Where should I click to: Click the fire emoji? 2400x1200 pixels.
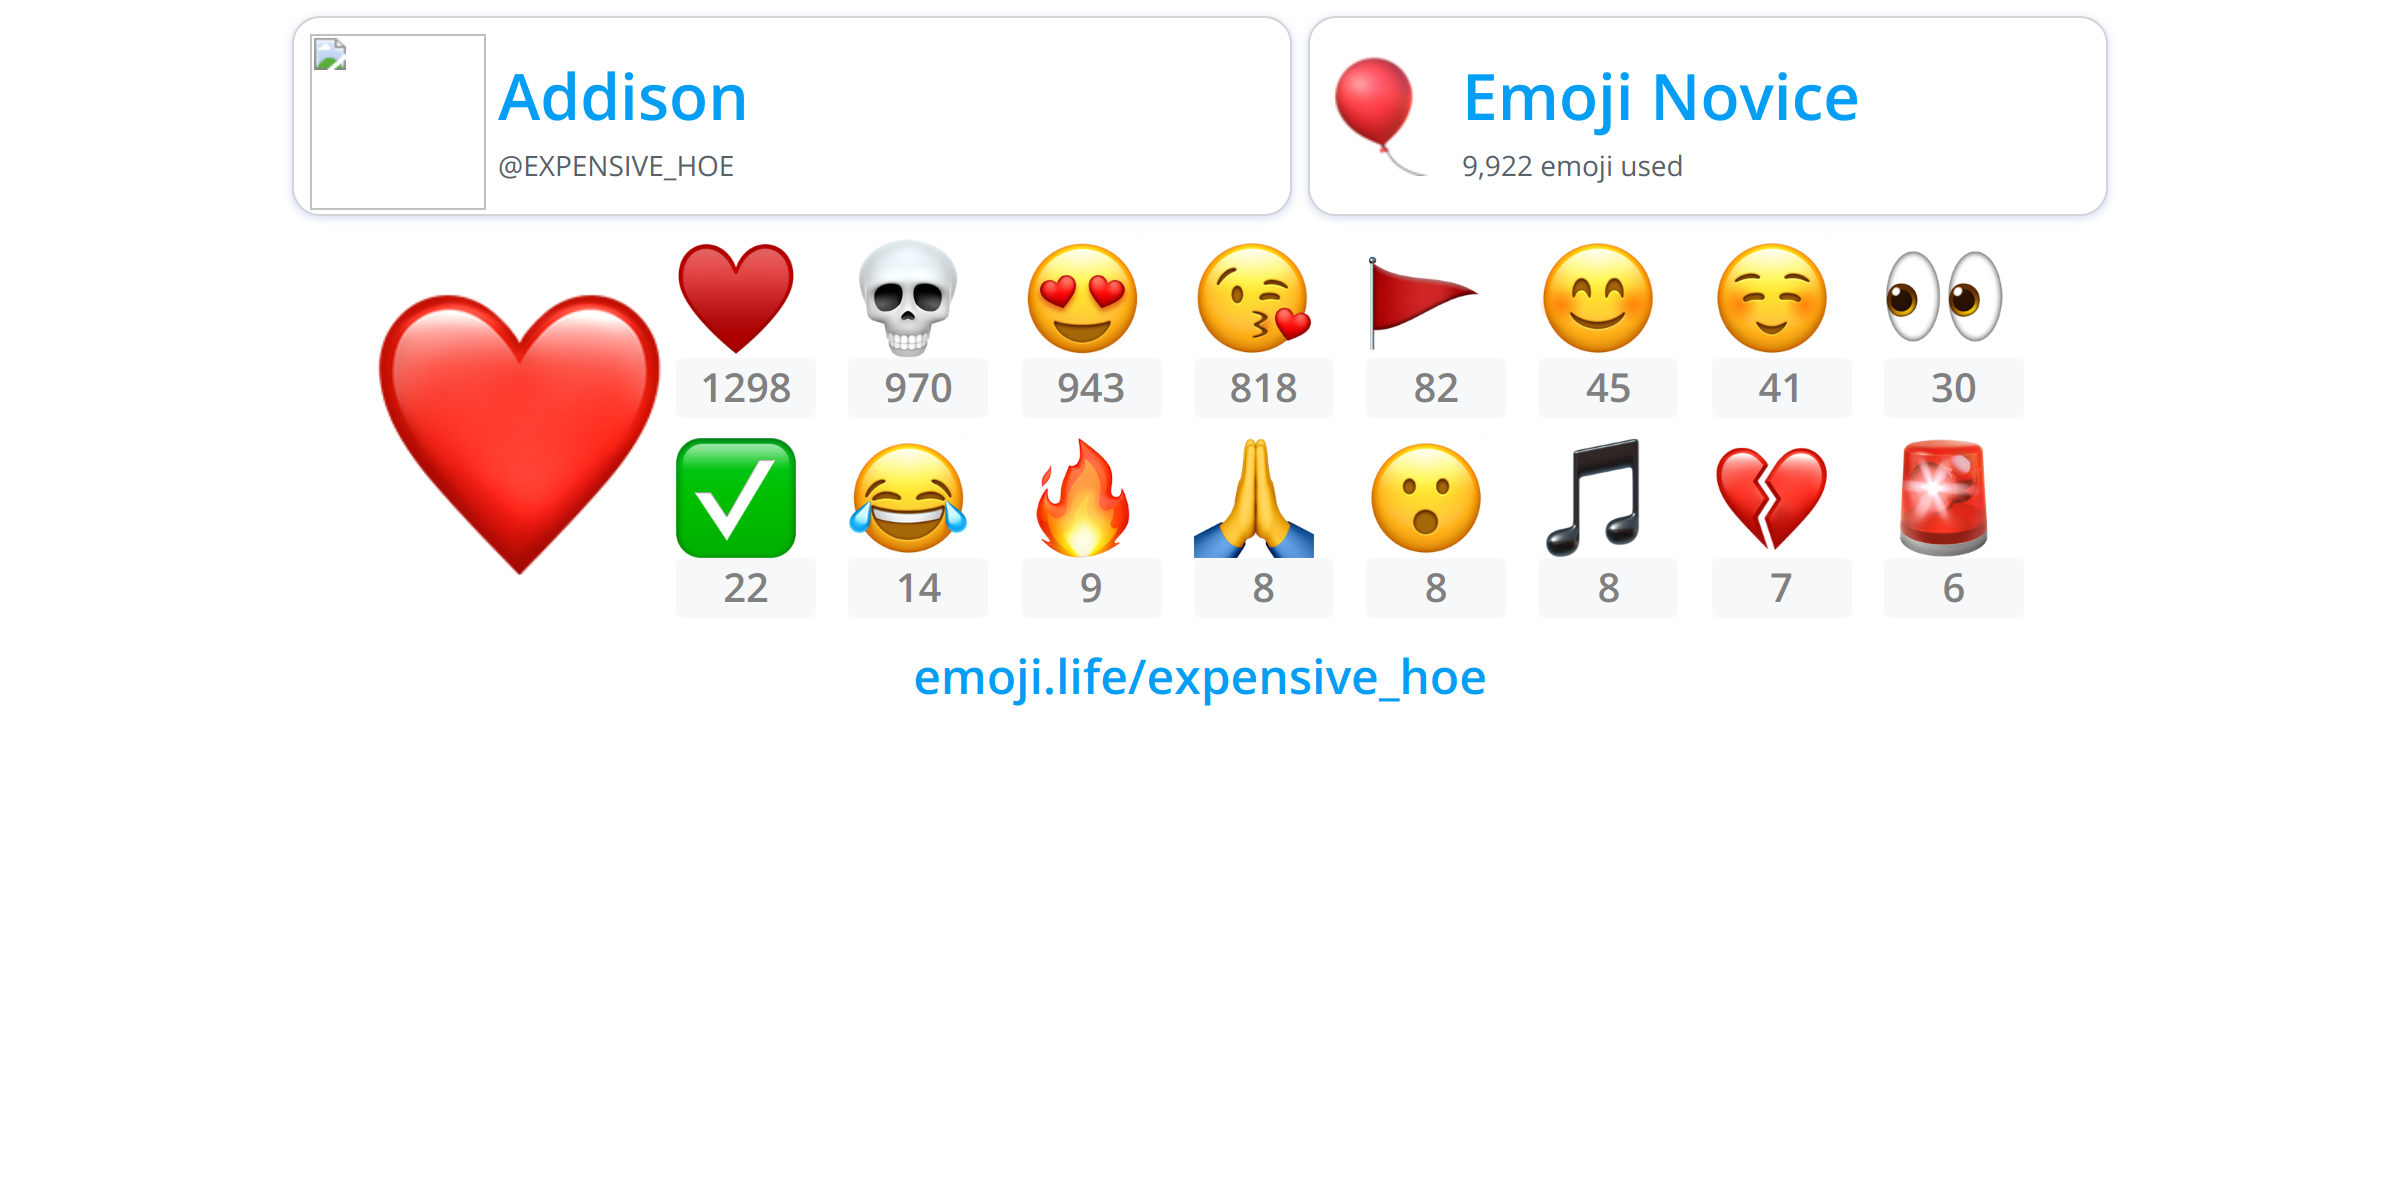(1082, 498)
